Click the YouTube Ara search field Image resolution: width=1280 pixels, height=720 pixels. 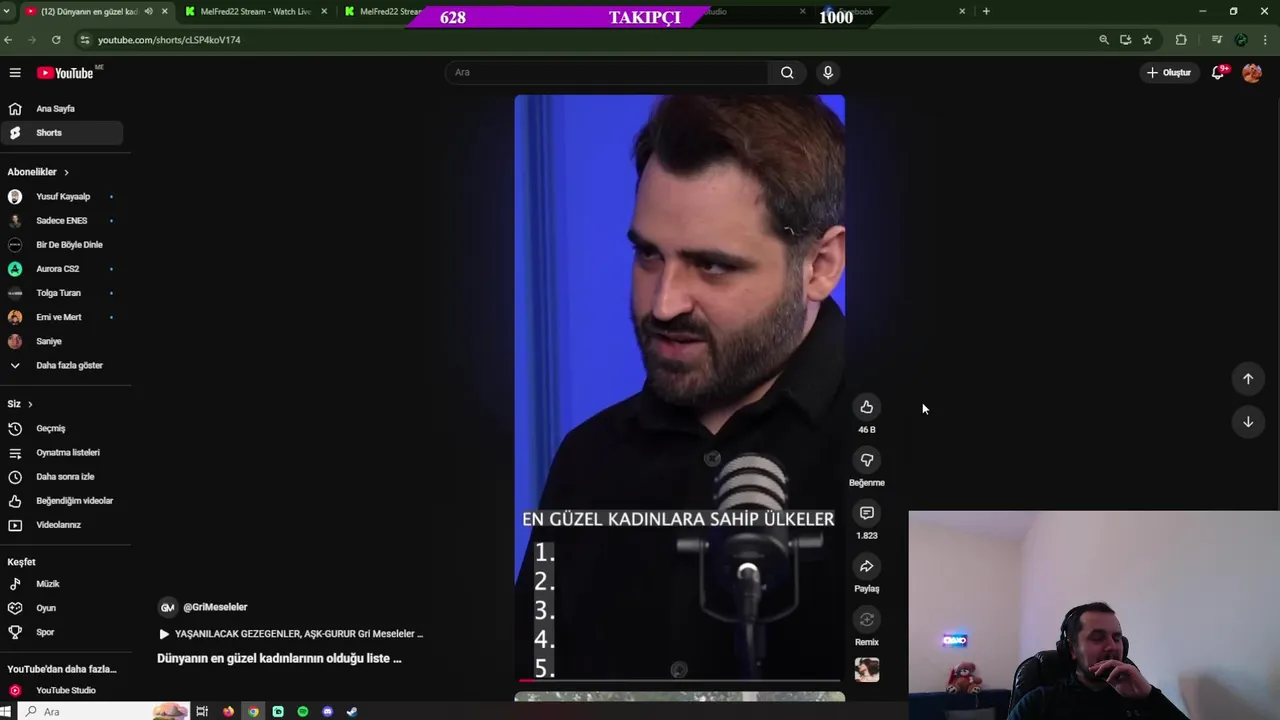coord(606,73)
